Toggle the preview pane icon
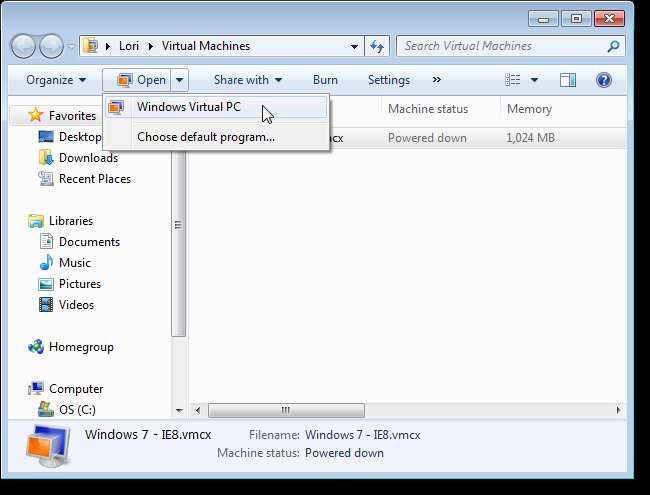This screenshot has width=650, height=495. pyautogui.click(x=568, y=80)
